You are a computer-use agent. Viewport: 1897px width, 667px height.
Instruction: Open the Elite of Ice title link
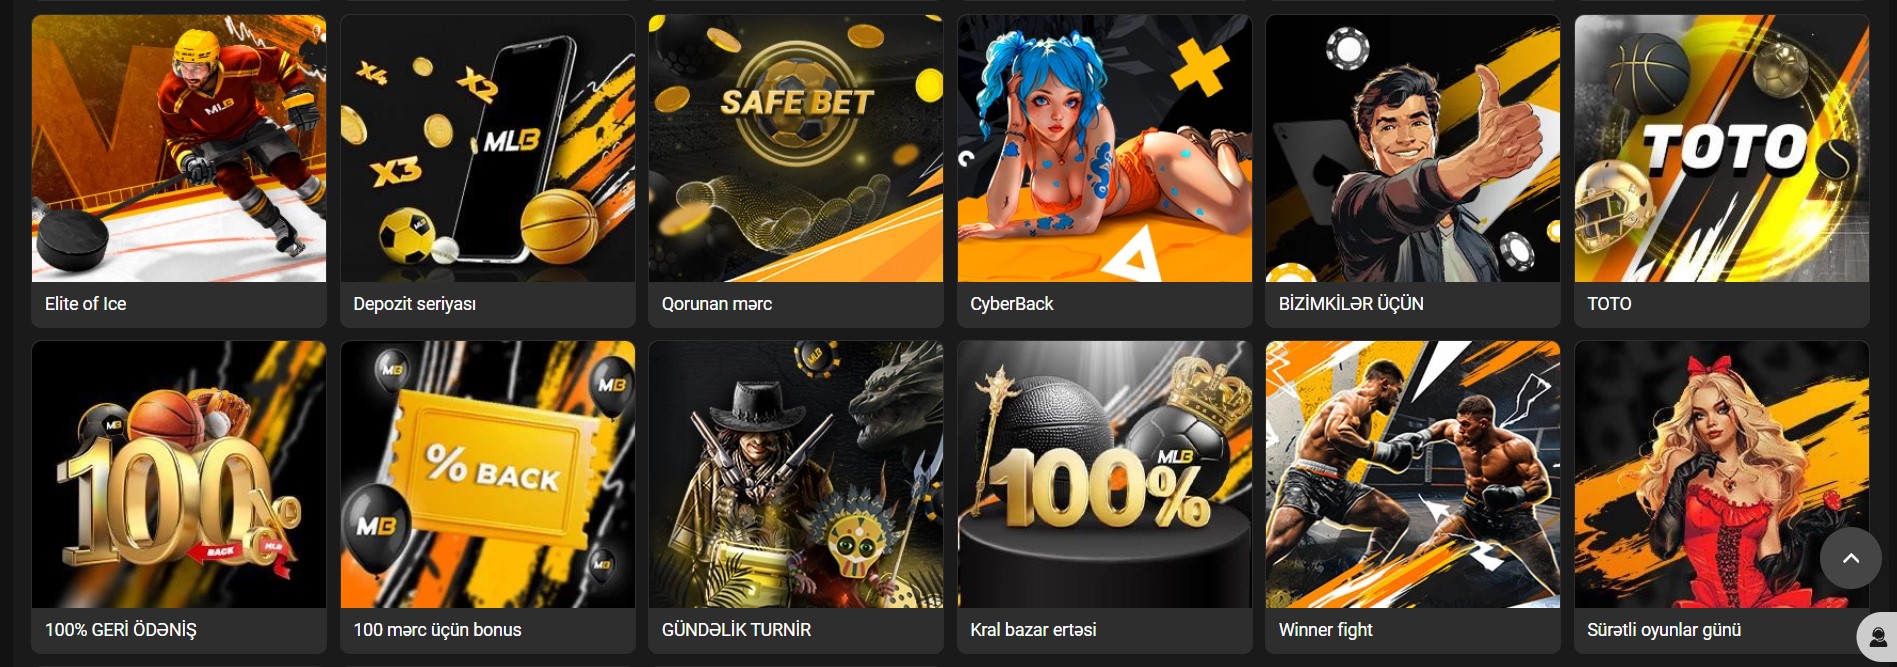click(86, 303)
